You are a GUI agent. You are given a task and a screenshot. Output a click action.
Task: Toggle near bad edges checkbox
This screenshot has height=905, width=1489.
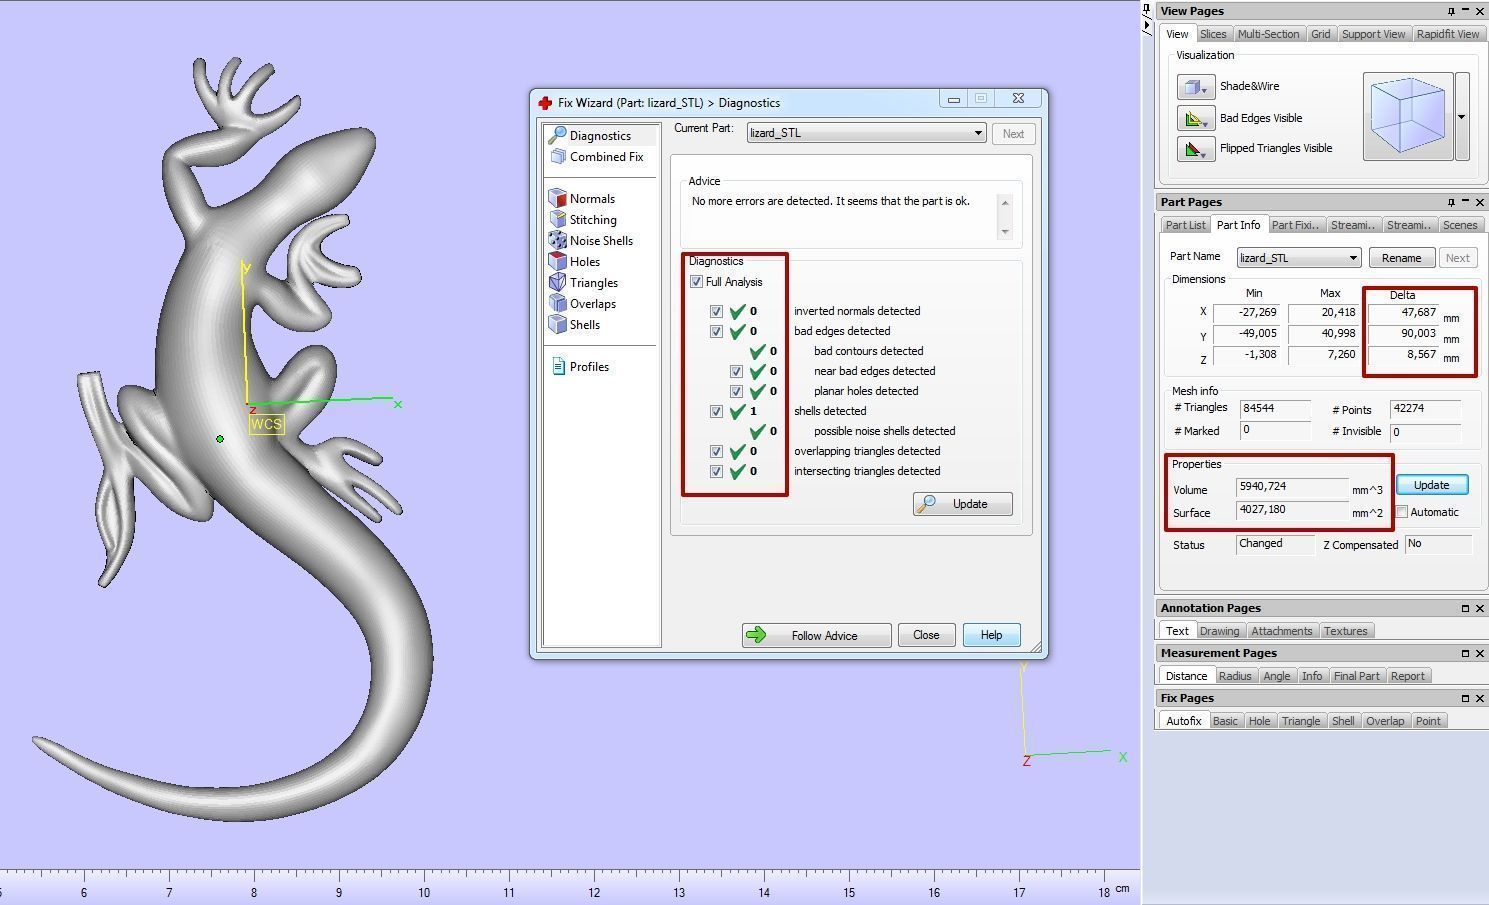pos(736,371)
